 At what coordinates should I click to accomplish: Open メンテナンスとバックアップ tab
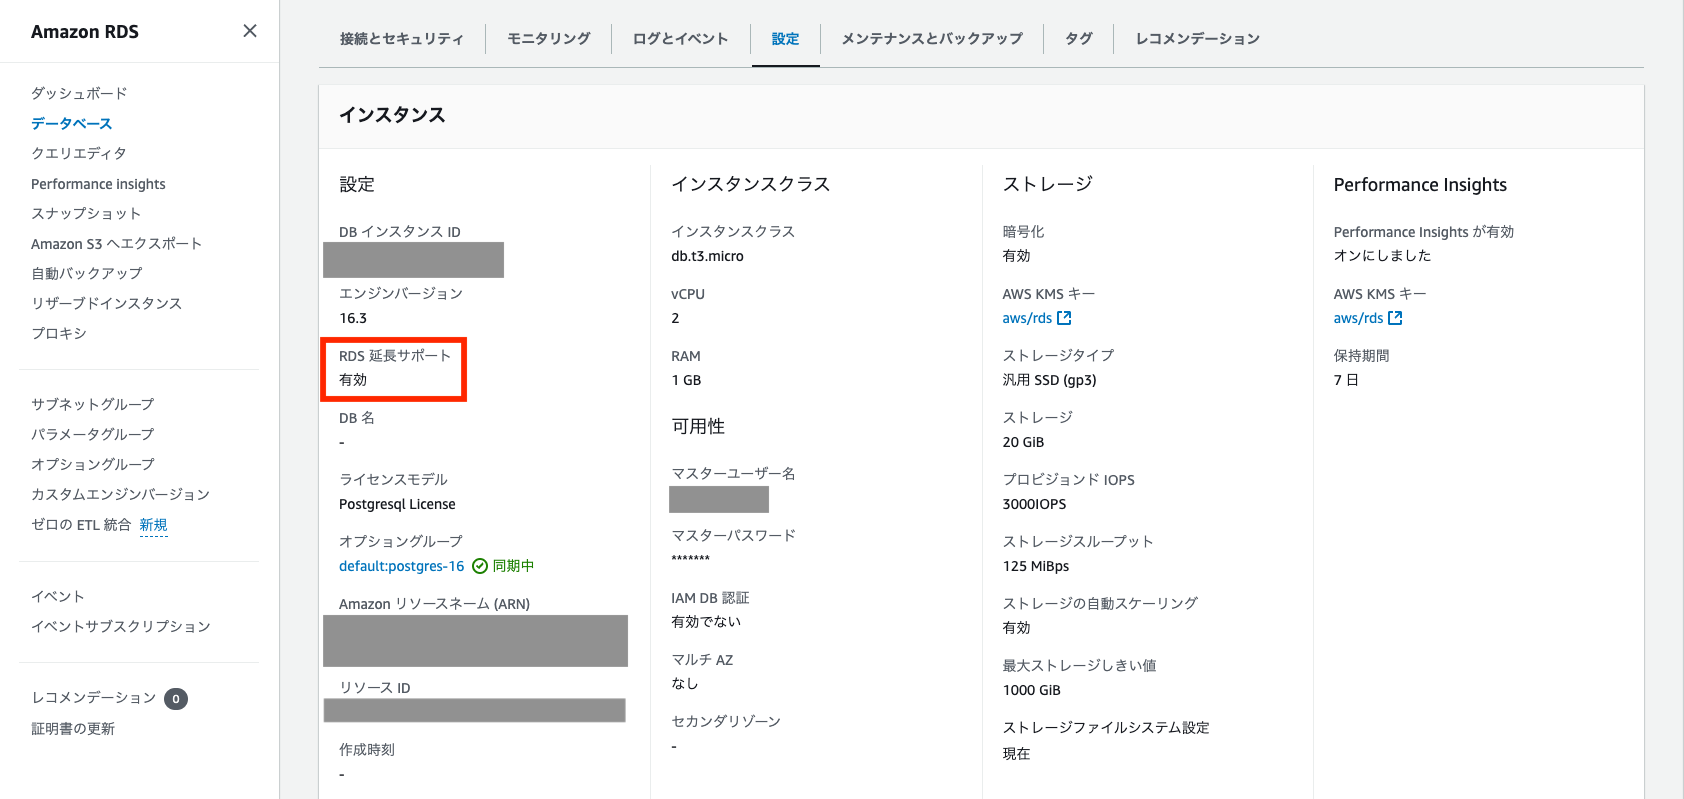[932, 38]
